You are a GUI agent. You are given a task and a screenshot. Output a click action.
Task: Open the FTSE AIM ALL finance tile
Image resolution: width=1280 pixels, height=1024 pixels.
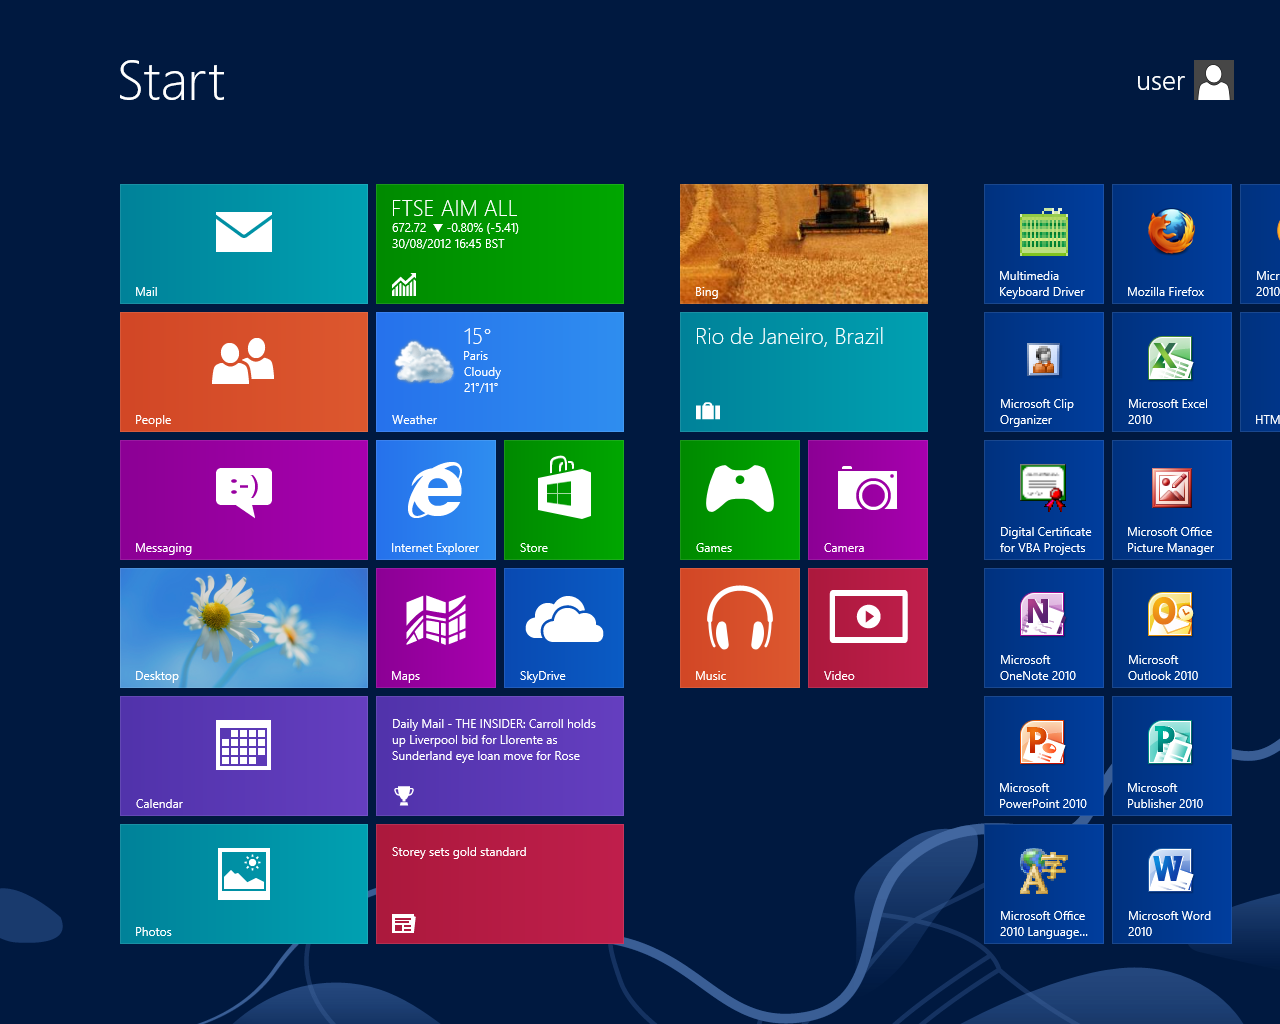click(x=500, y=244)
